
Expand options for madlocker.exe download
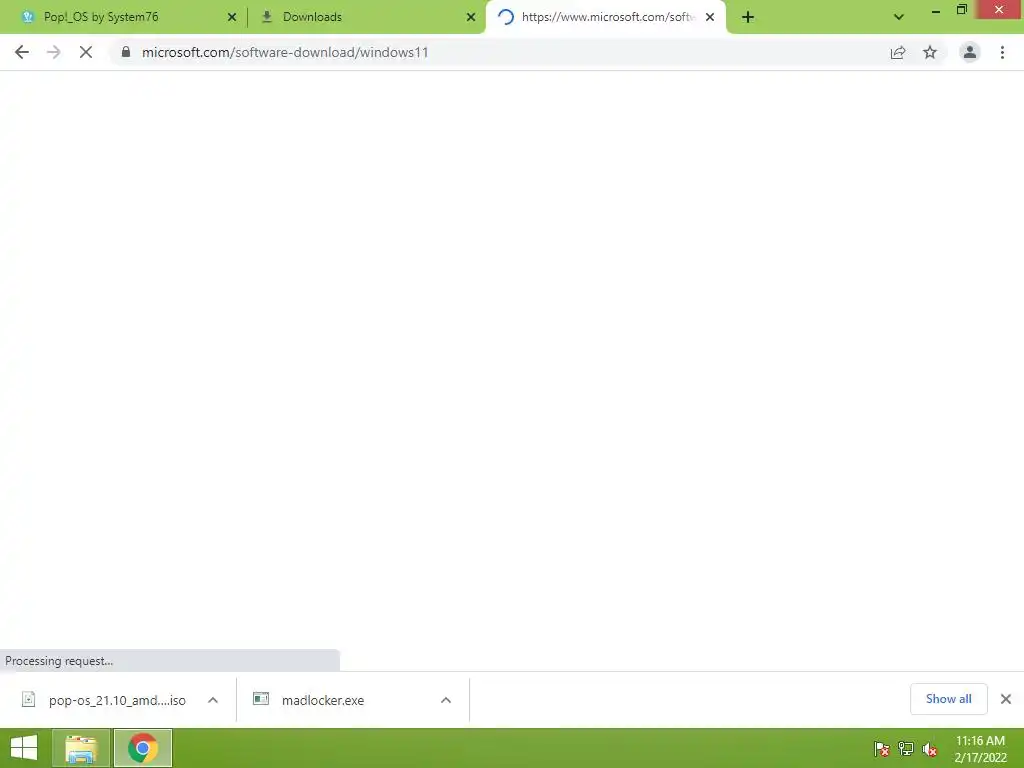coord(446,700)
